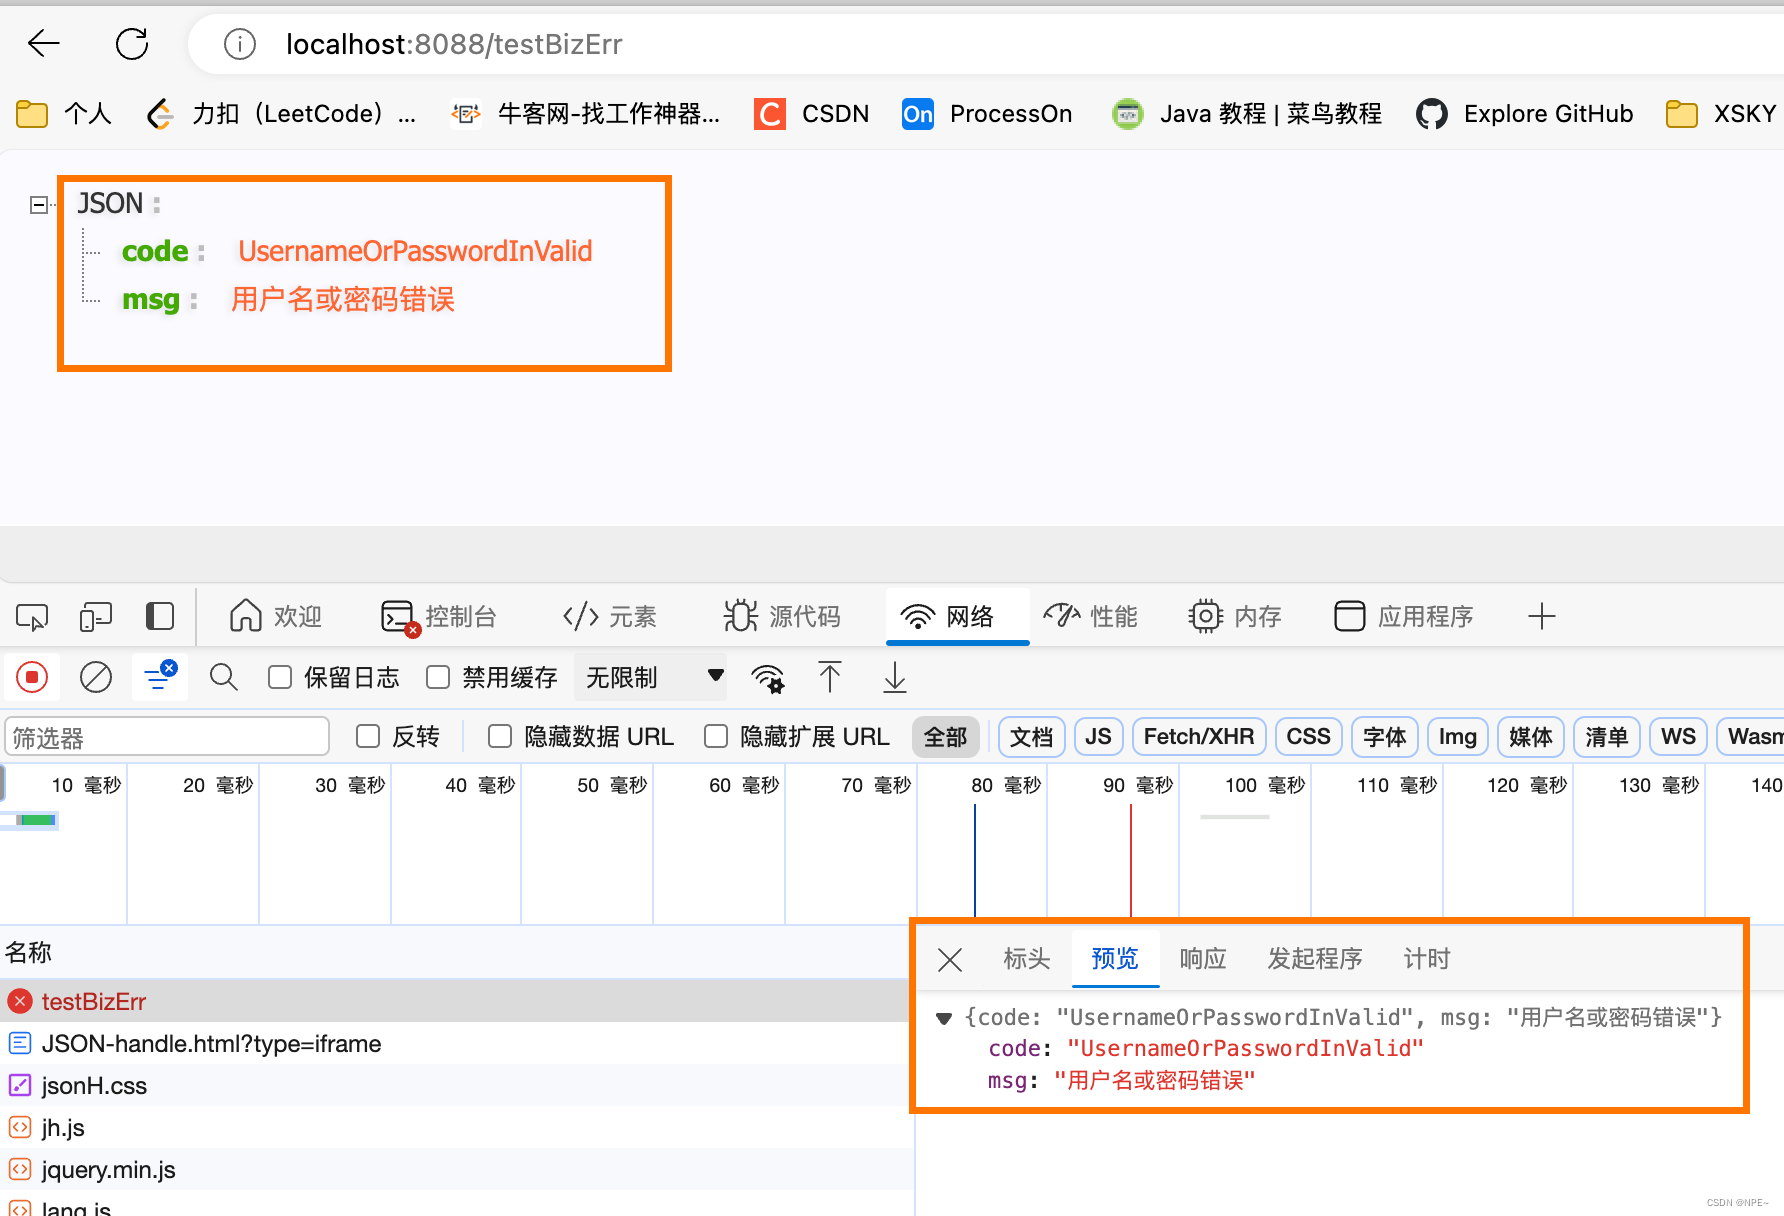Open the 发起程序 details tab
This screenshot has width=1784, height=1216.
(1315, 959)
